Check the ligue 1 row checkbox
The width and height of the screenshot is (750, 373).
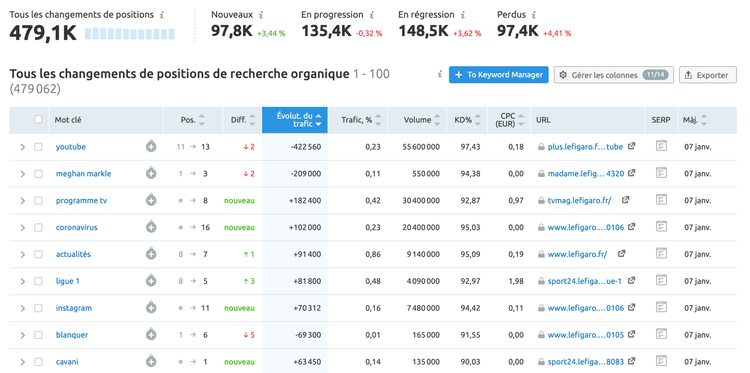pos(38,281)
